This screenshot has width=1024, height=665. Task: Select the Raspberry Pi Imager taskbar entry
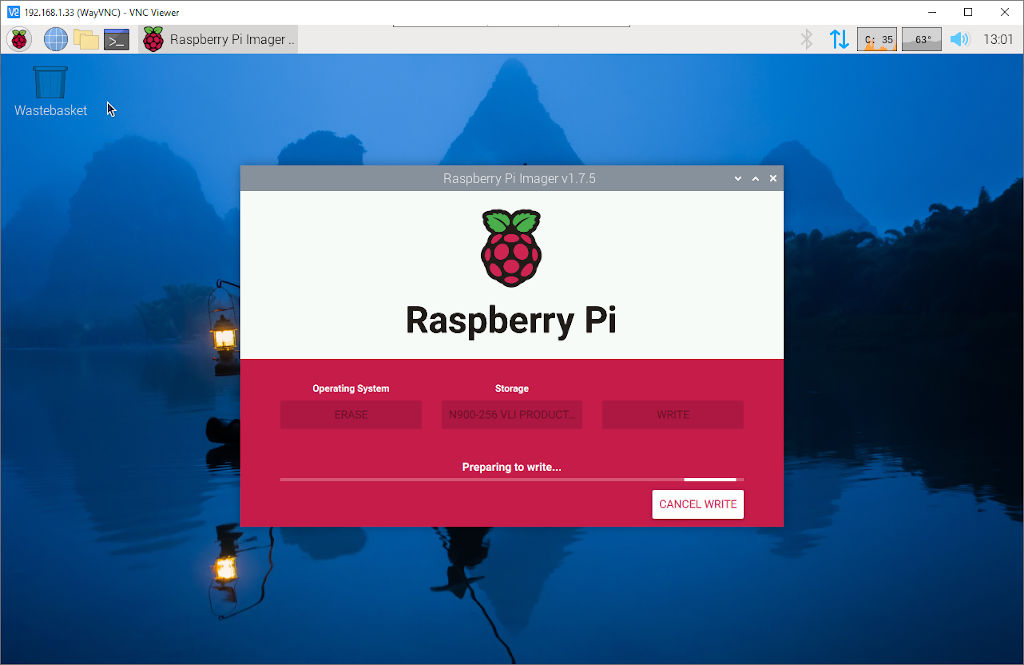pos(218,39)
